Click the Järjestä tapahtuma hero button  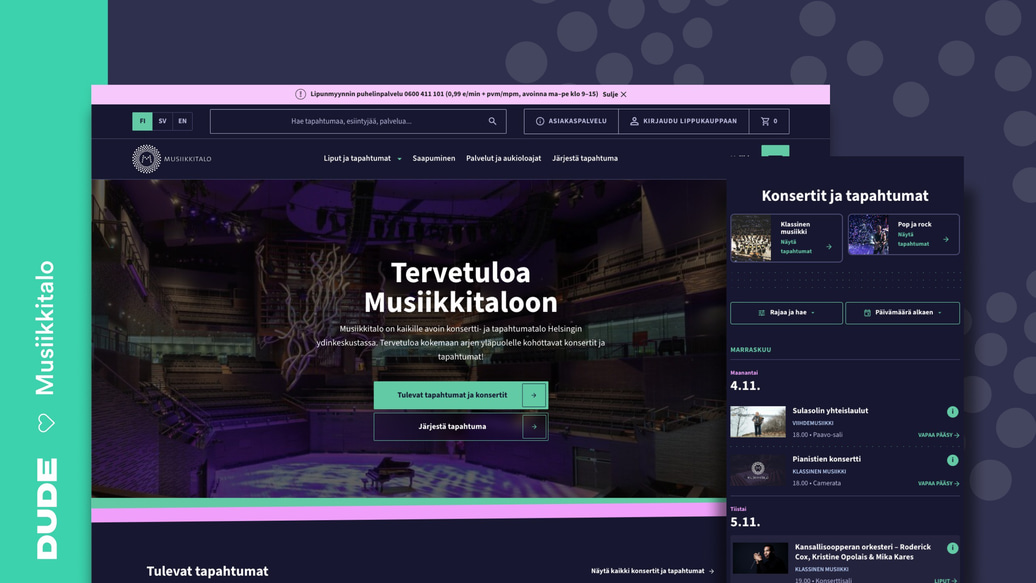click(x=461, y=427)
